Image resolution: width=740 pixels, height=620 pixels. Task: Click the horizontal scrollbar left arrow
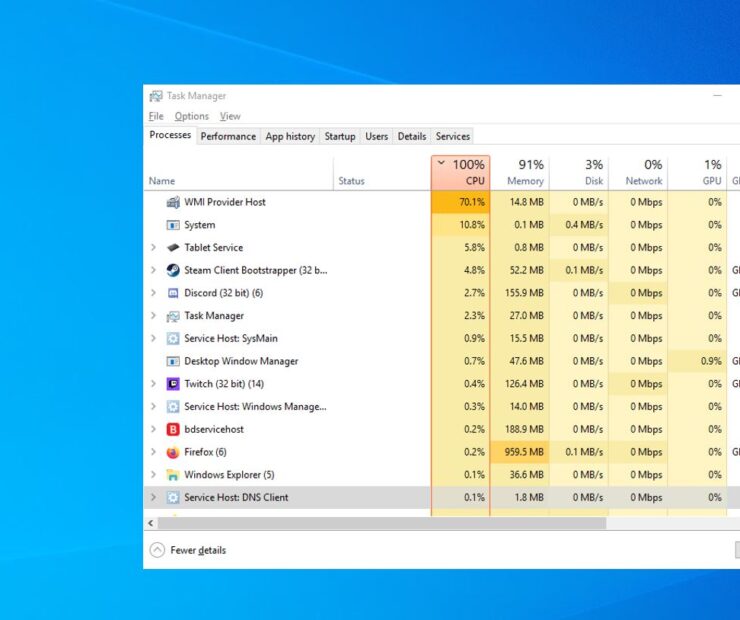[x=151, y=523]
